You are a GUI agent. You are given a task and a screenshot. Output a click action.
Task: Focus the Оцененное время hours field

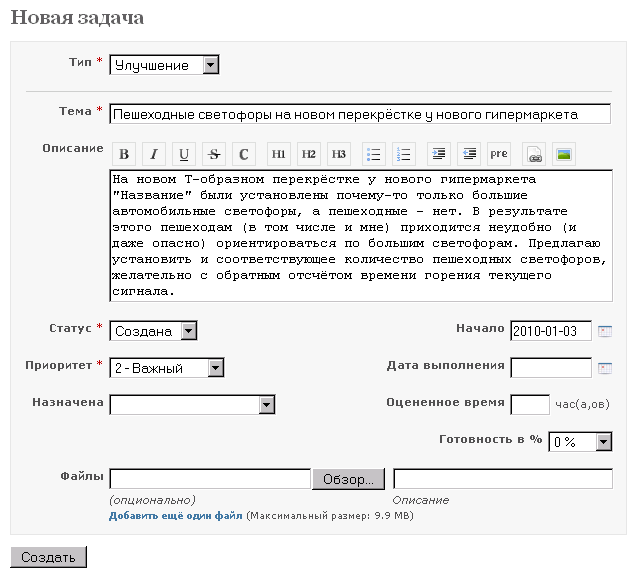click(x=530, y=405)
